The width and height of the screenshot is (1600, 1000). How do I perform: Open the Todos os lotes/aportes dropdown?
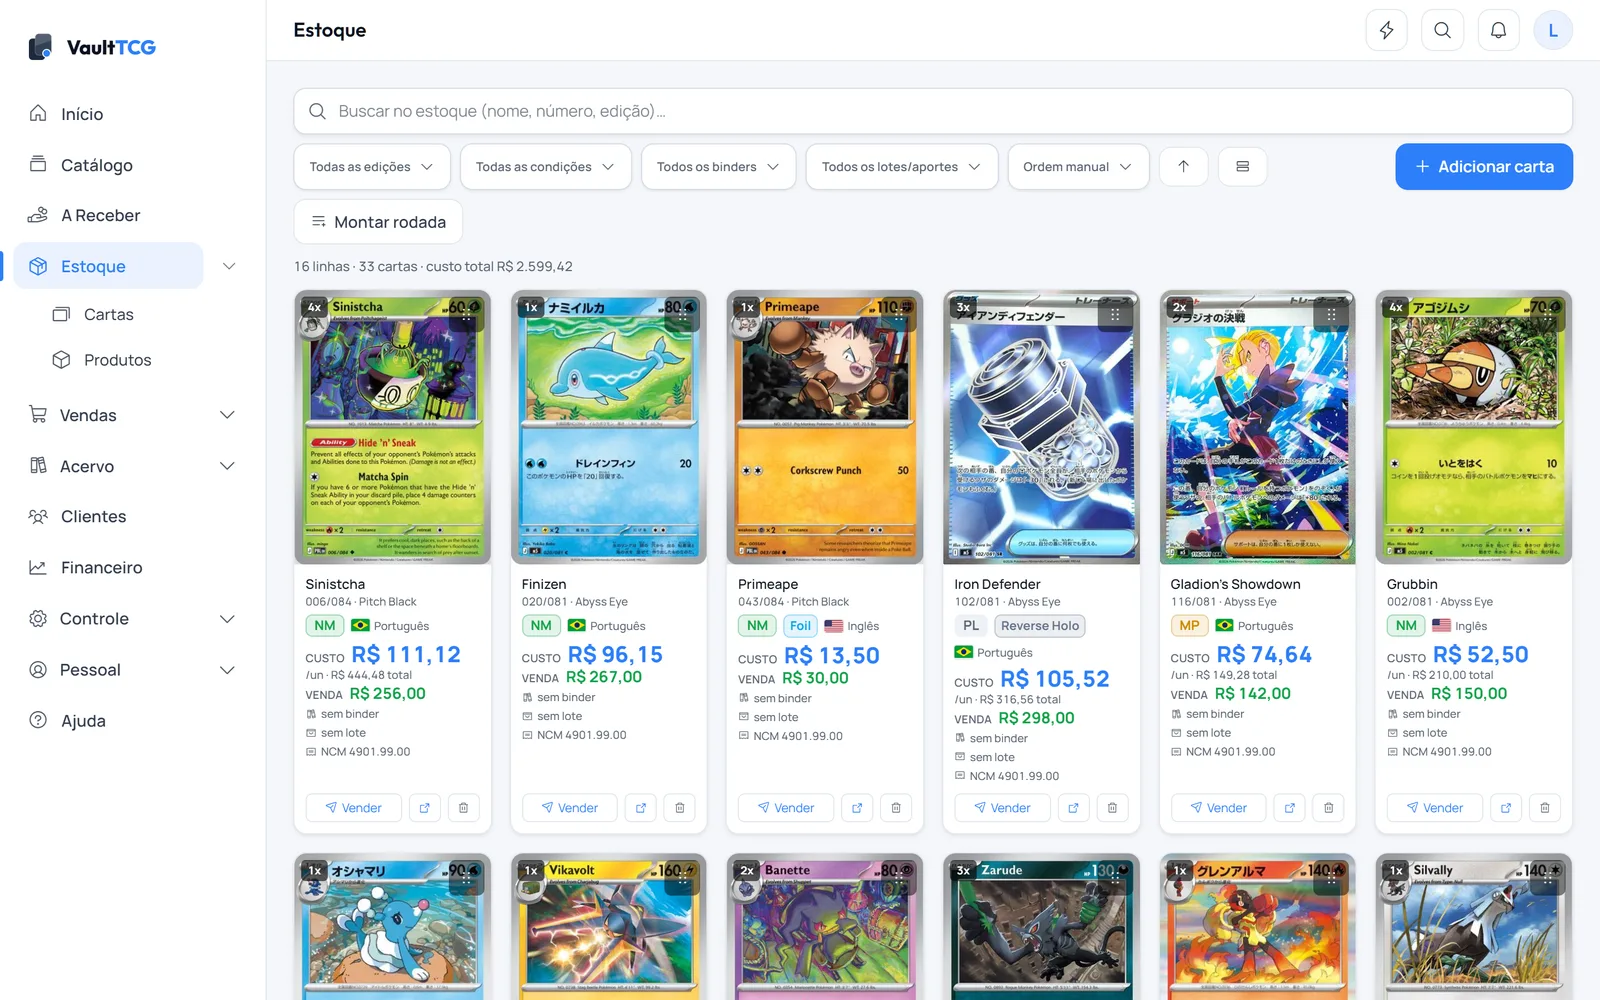pyautogui.click(x=902, y=167)
